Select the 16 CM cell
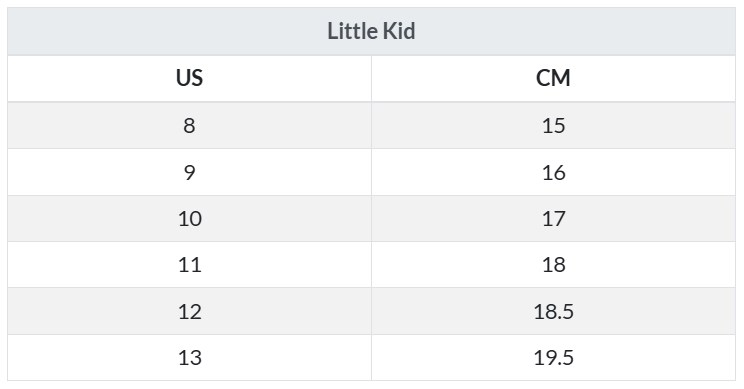744x389 pixels. pyautogui.click(x=553, y=172)
